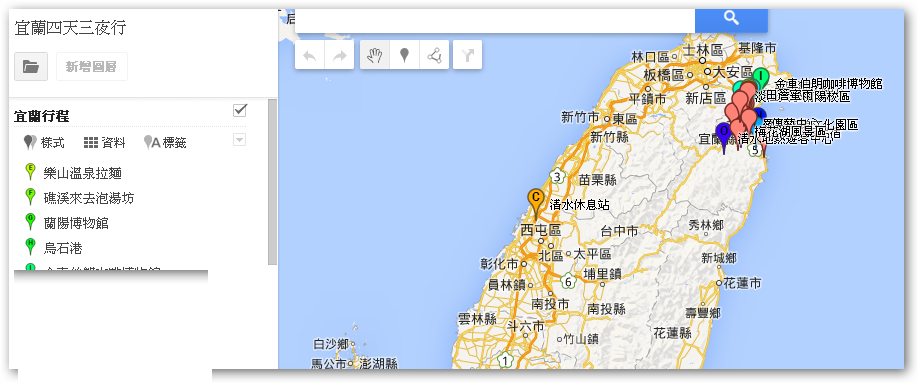Open the 資料 data table
Screen dimensions: 918x383
105,142
